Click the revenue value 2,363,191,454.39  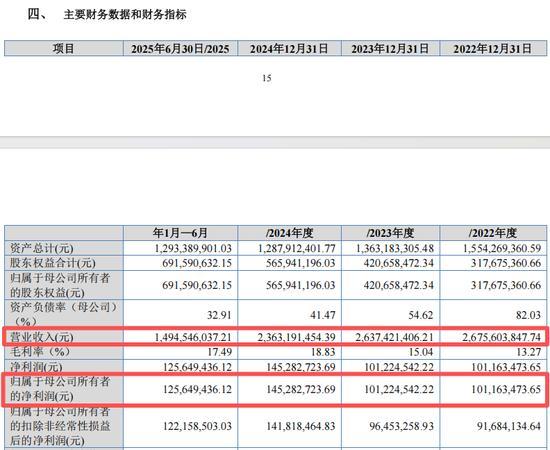coord(297,337)
